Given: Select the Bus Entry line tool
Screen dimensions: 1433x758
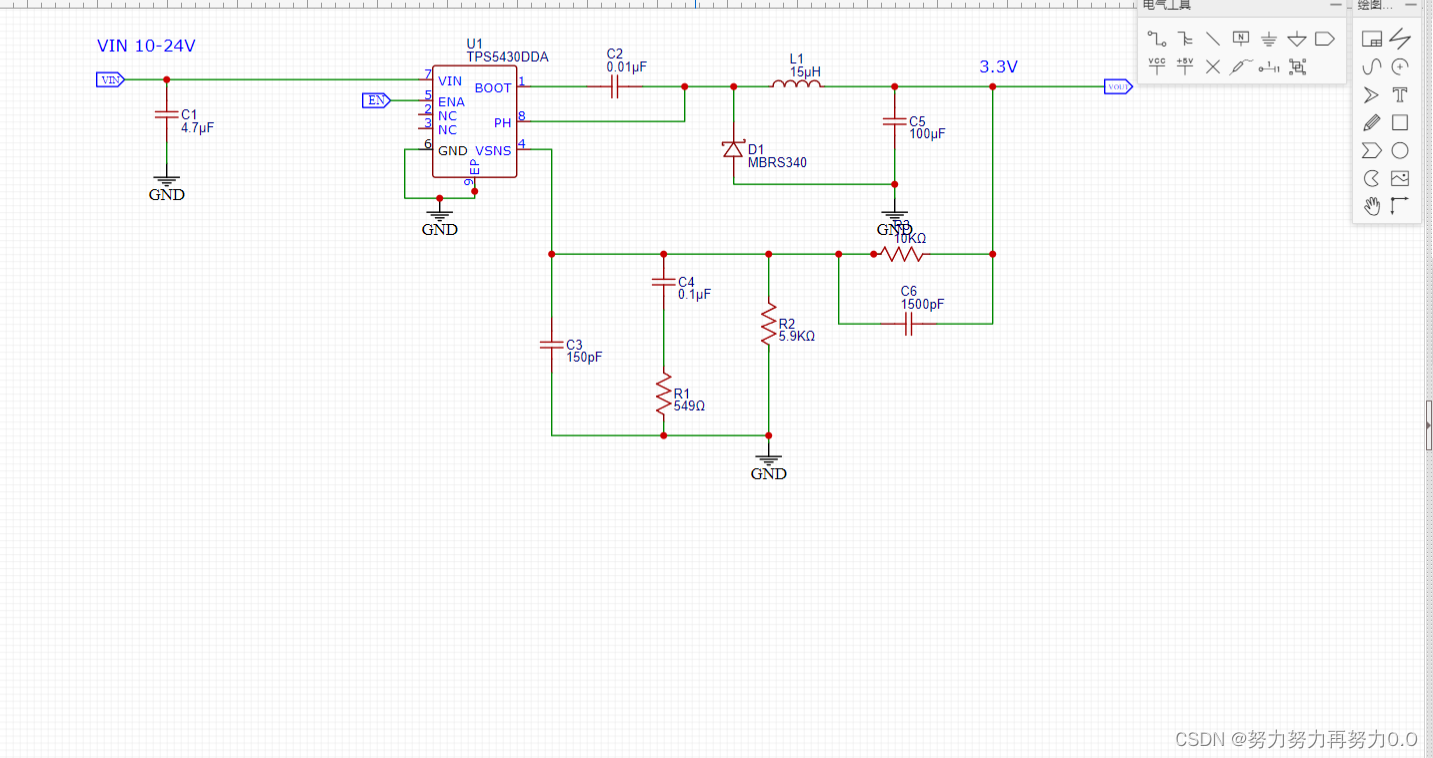Looking at the screenshot, I should (1213, 39).
